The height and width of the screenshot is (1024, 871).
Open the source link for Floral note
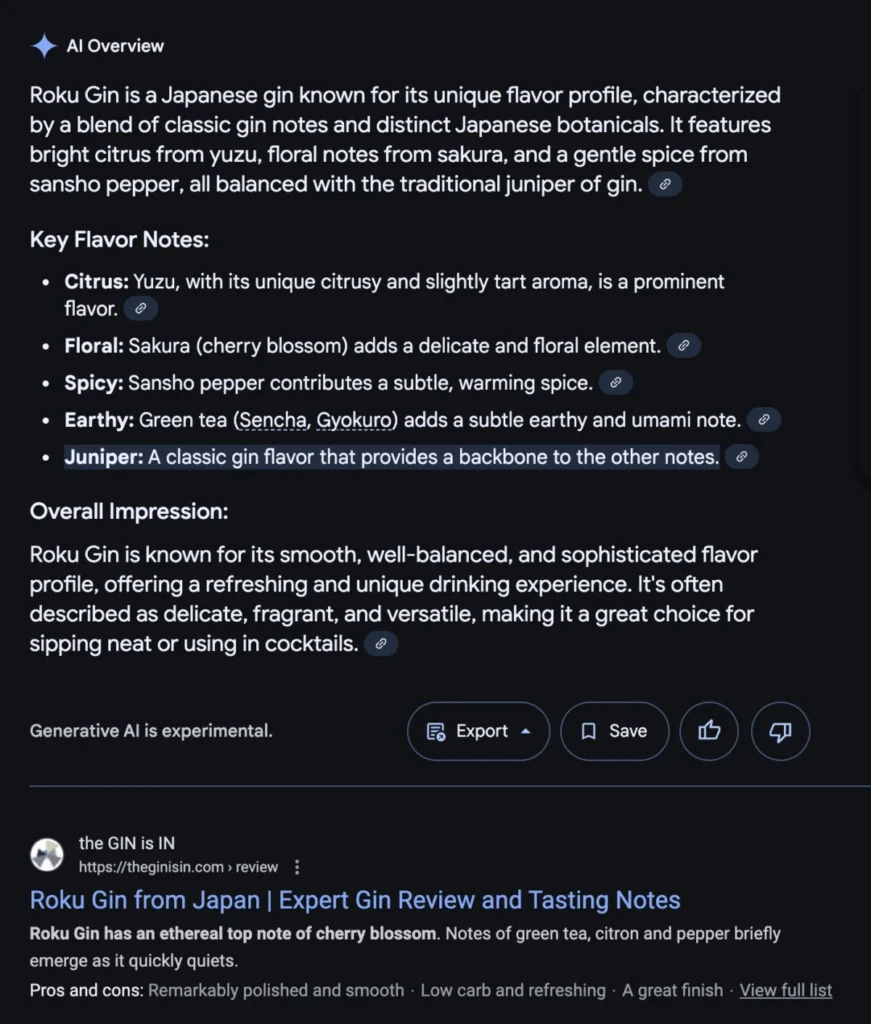tap(684, 346)
